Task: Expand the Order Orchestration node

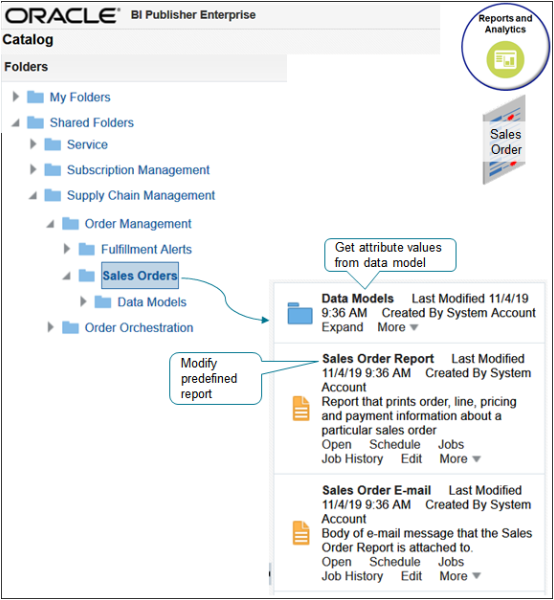Action: [50, 327]
